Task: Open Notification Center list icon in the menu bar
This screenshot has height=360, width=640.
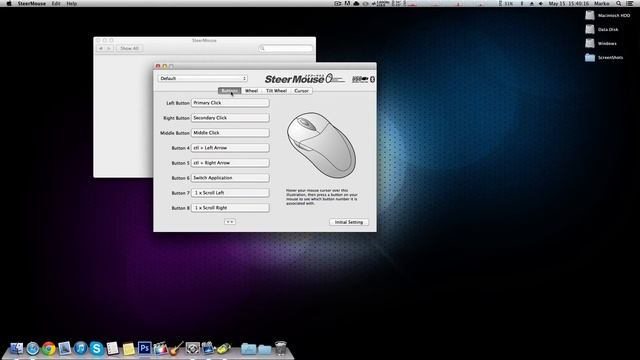Action: [x=630, y=3]
